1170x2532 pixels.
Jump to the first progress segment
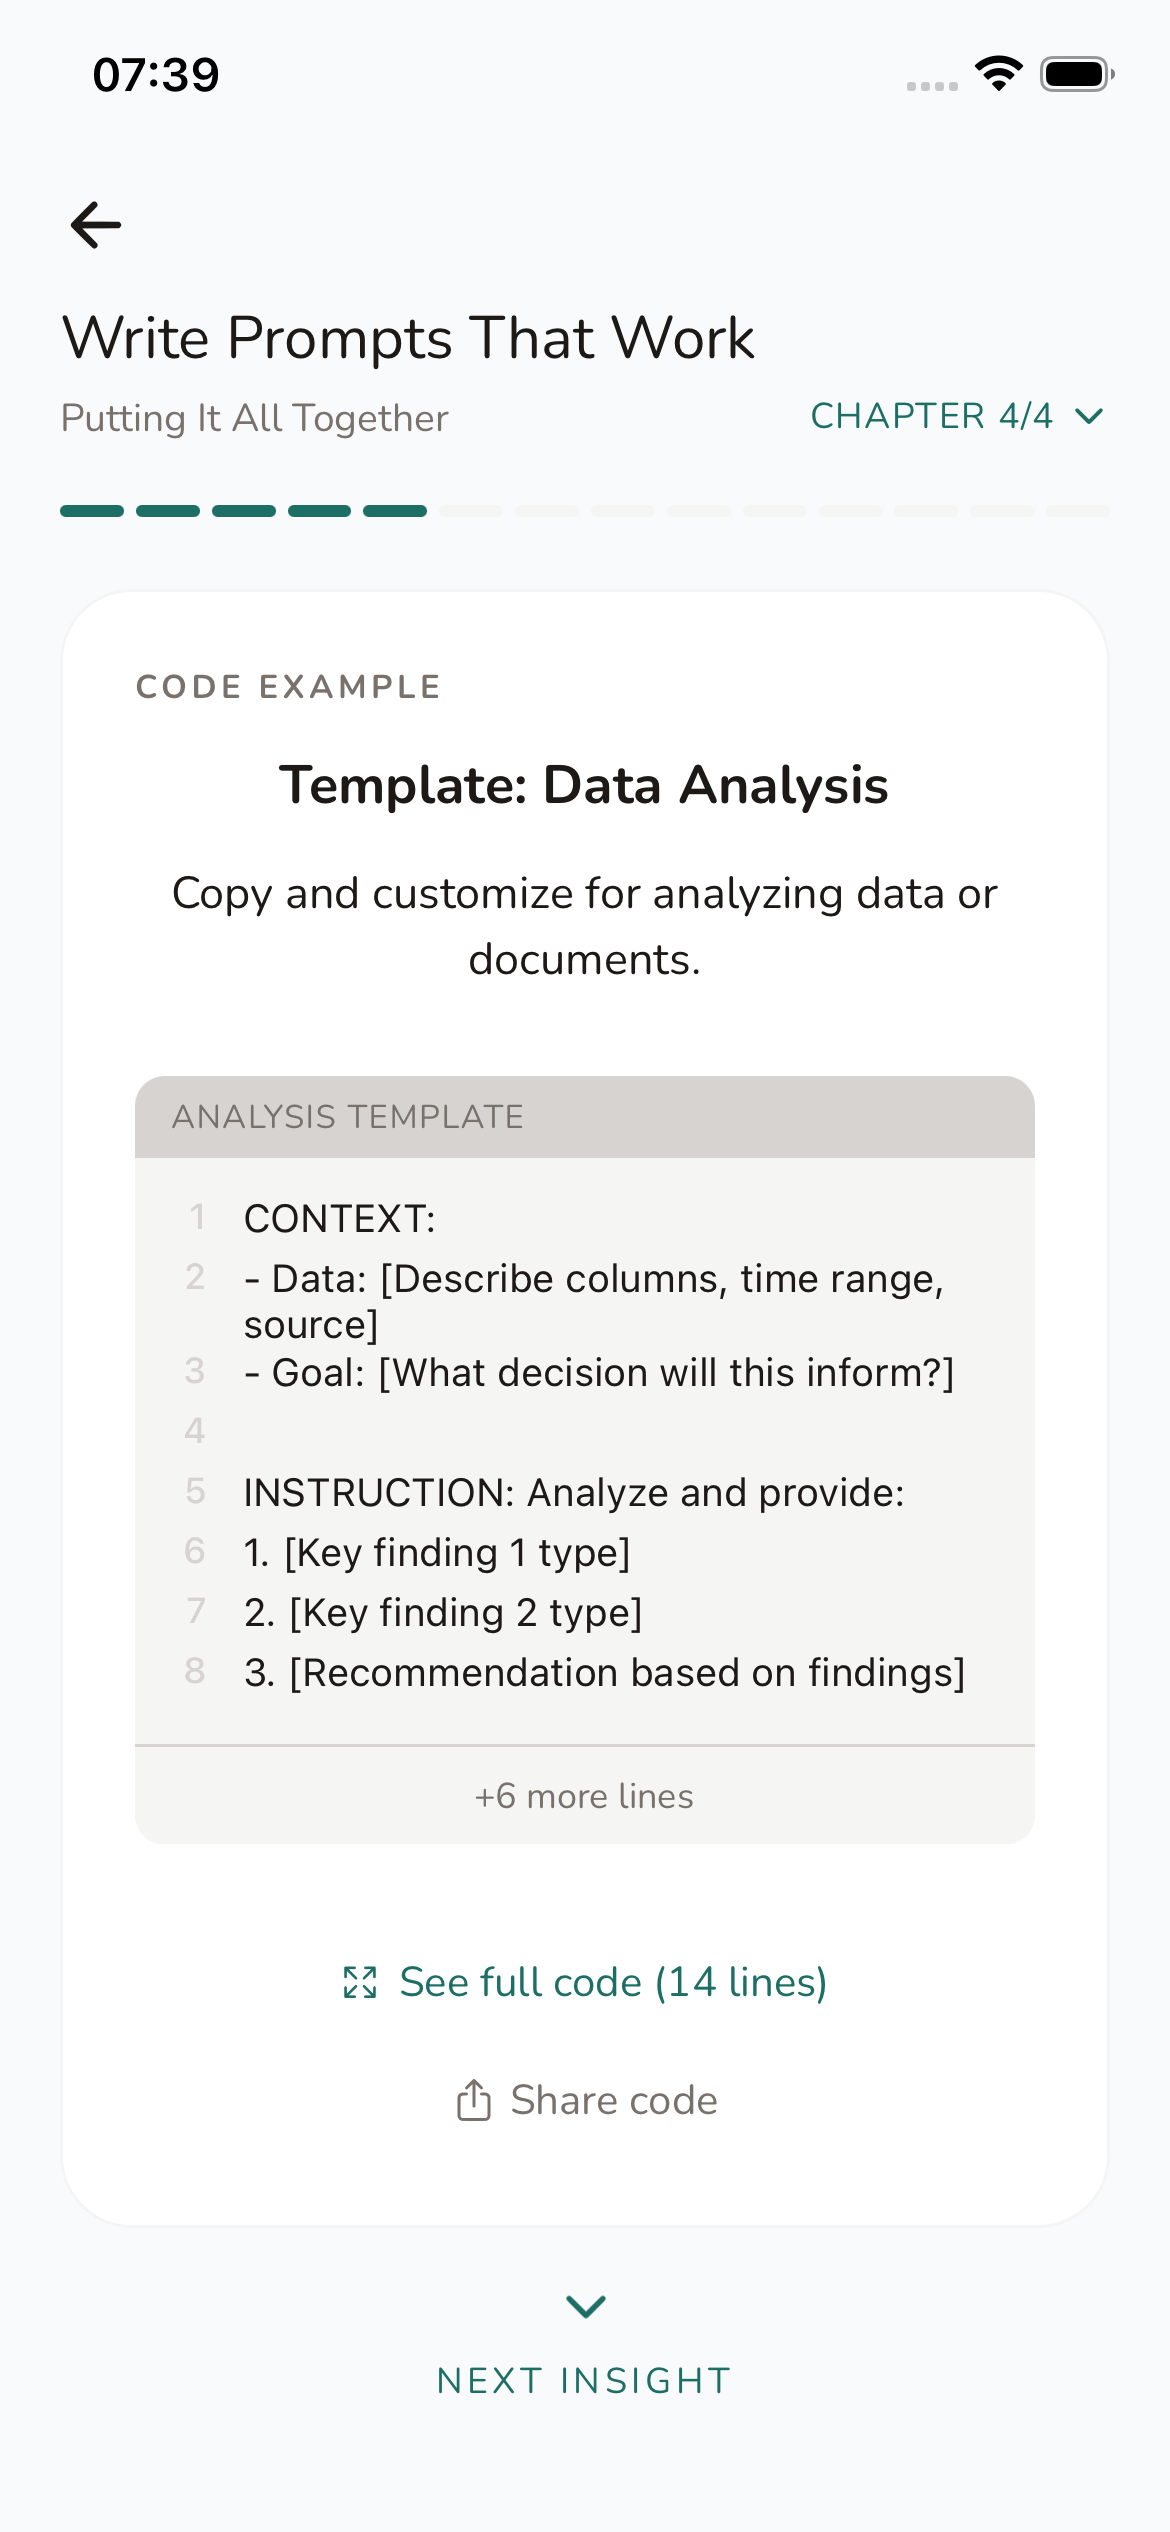point(92,511)
